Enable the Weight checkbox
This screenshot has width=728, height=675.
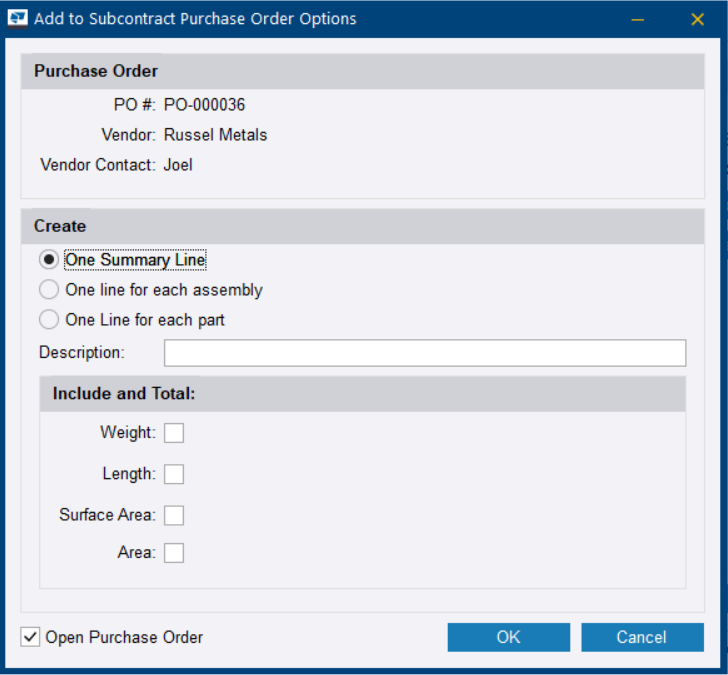click(174, 433)
